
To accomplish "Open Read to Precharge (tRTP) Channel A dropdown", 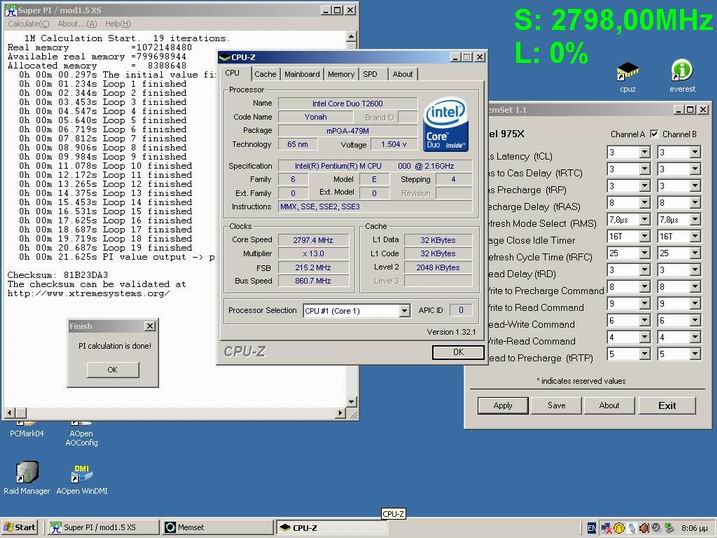I will (x=644, y=354).
